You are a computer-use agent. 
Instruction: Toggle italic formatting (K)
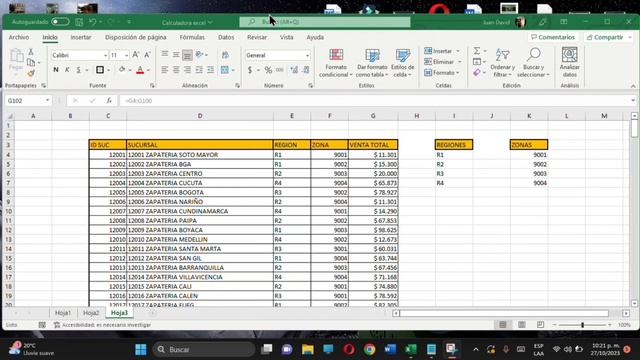click(67, 70)
